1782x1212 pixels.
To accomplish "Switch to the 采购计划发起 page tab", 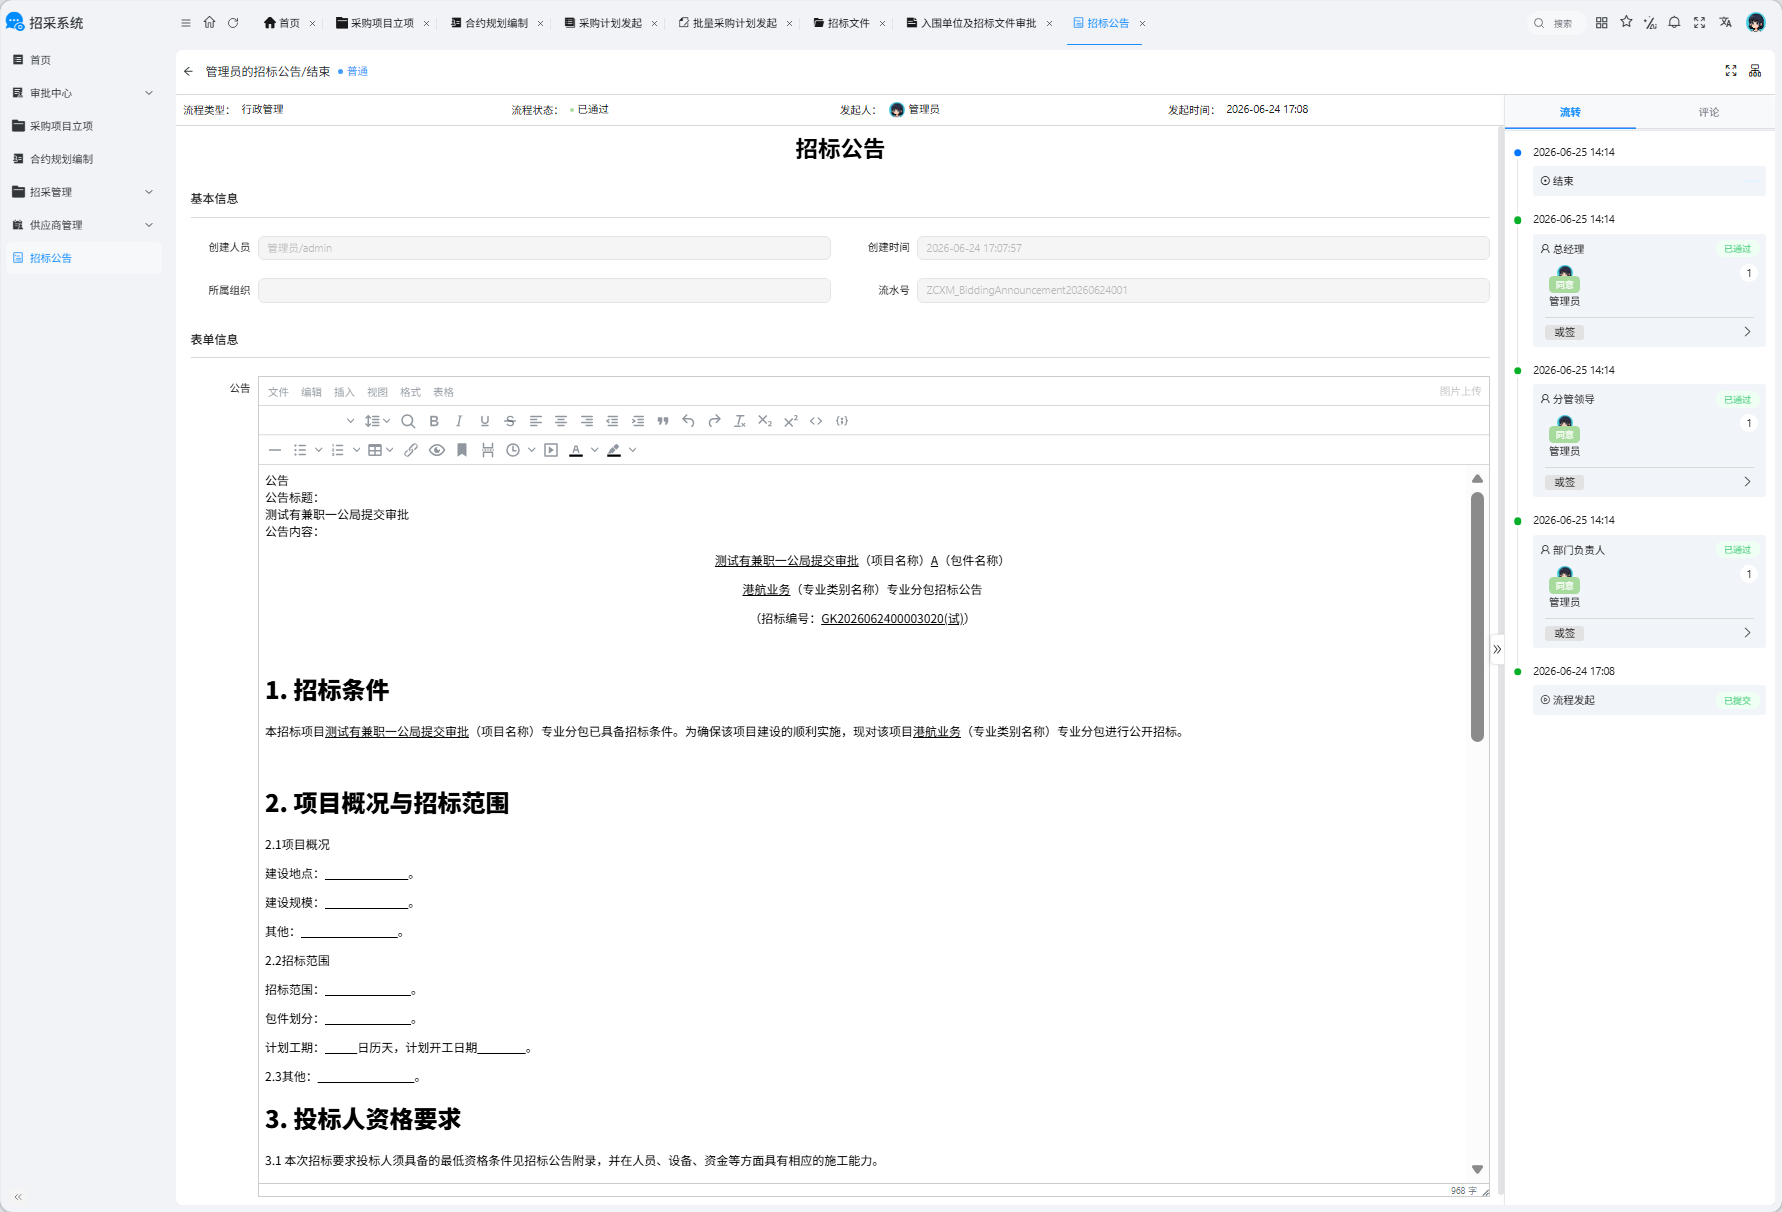I will (x=610, y=23).
